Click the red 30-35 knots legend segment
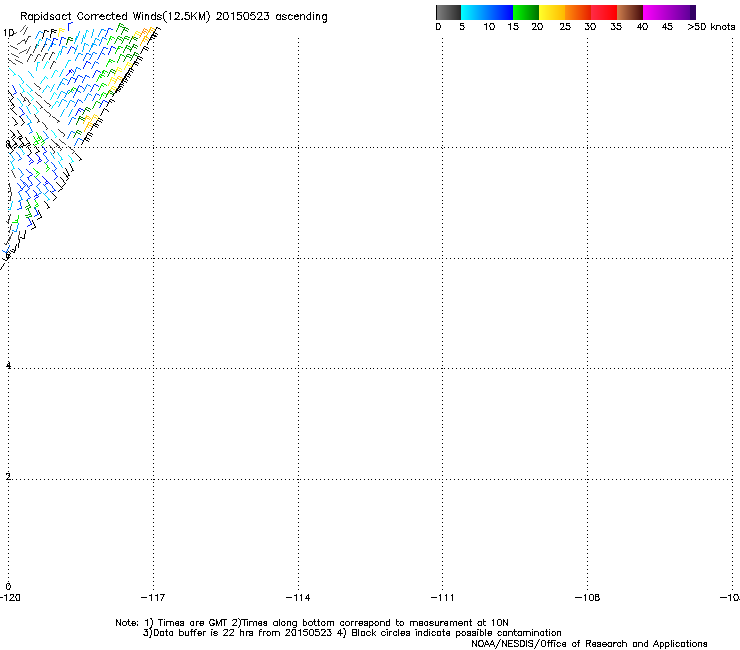The height and width of the screenshot is (650, 740). click(604, 12)
